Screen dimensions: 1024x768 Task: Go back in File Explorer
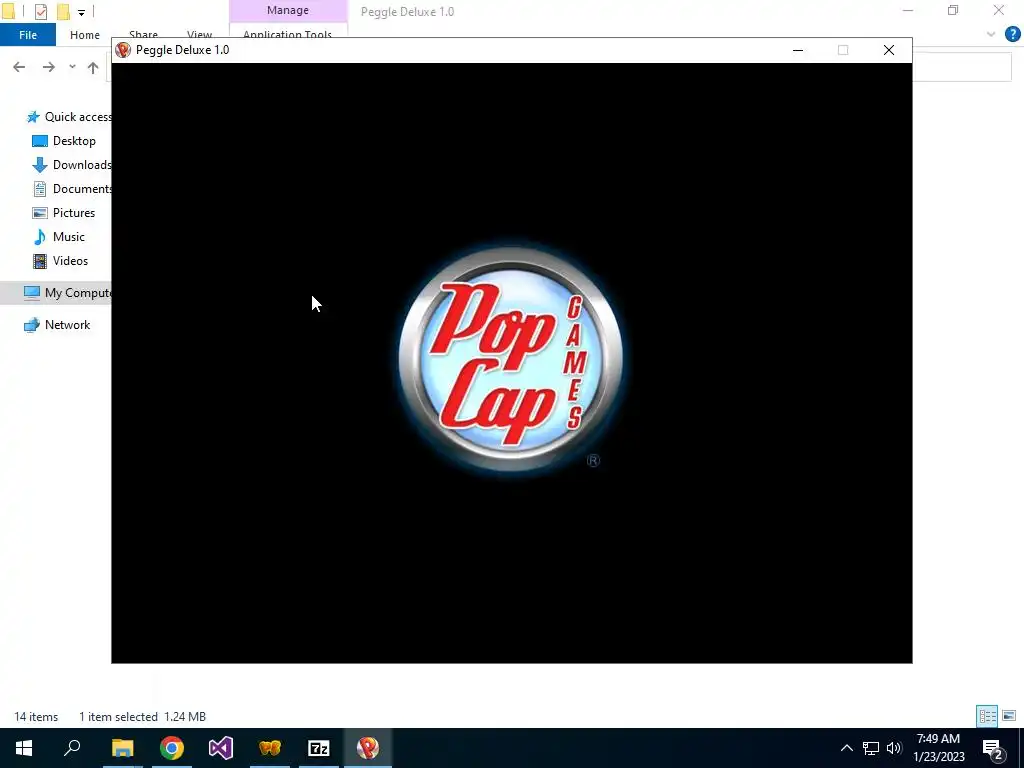[19, 67]
